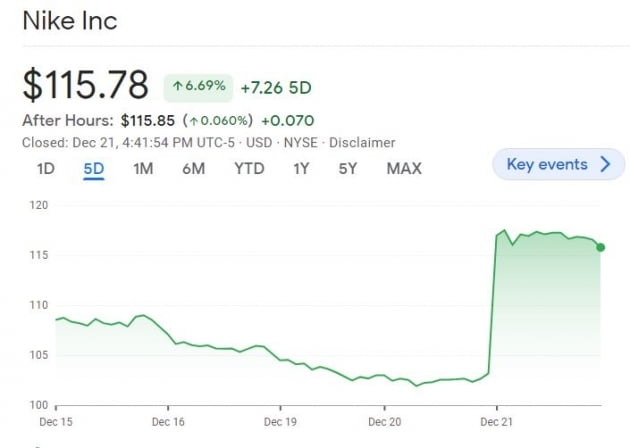Show the YTD price chart

(x=249, y=168)
